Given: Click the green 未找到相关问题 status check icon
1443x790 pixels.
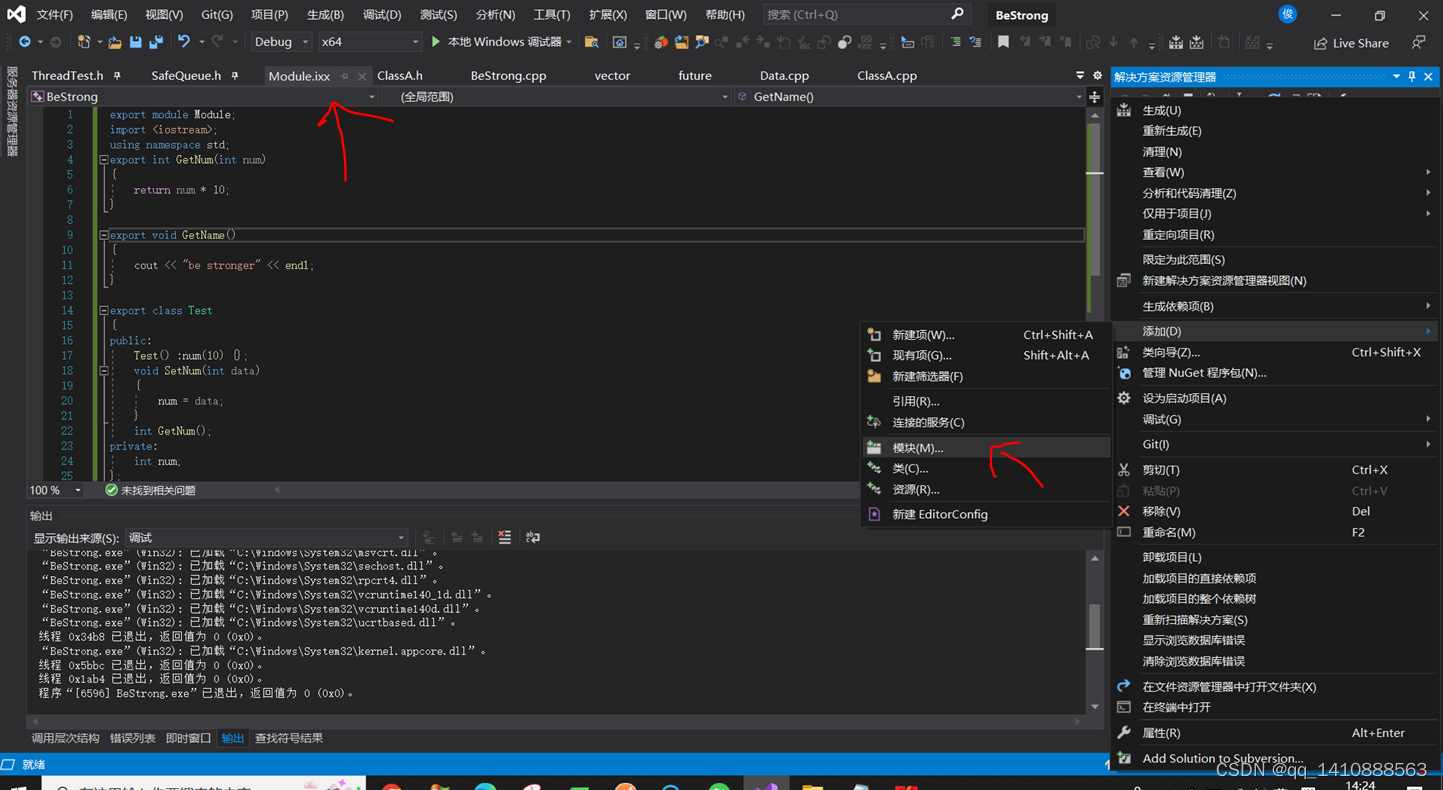Looking at the screenshot, I should [x=111, y=490].
